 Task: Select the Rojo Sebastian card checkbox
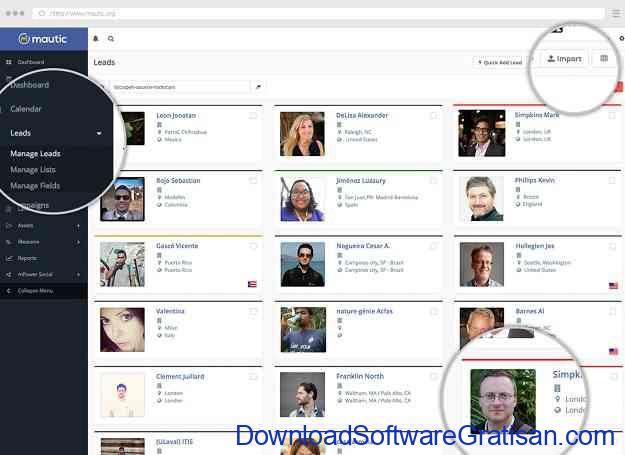253,181
